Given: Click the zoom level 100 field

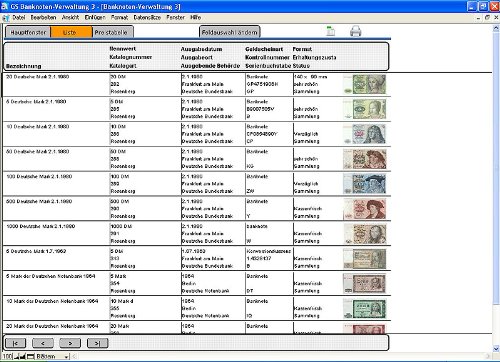Looking at the screenshot, I should coord(7,356).
